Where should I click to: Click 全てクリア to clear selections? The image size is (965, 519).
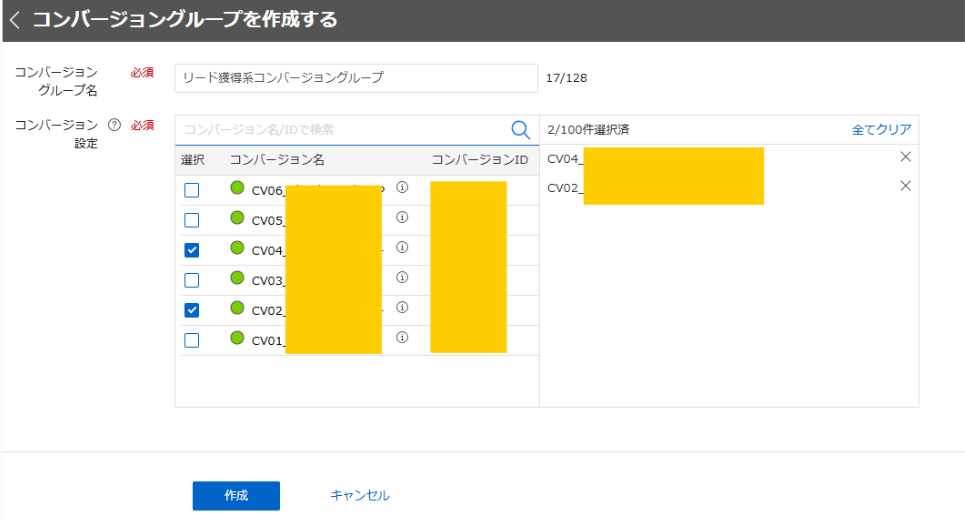coord(881,130)
